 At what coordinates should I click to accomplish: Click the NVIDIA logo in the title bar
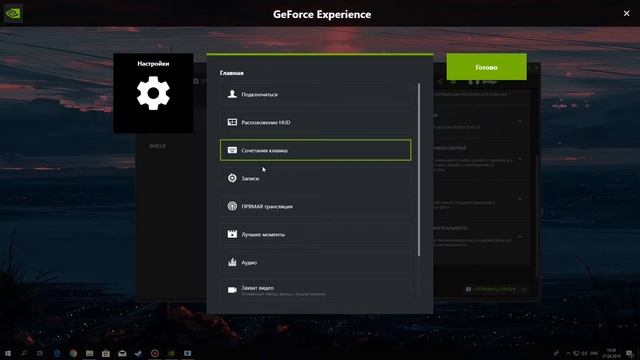pos(13,13)
